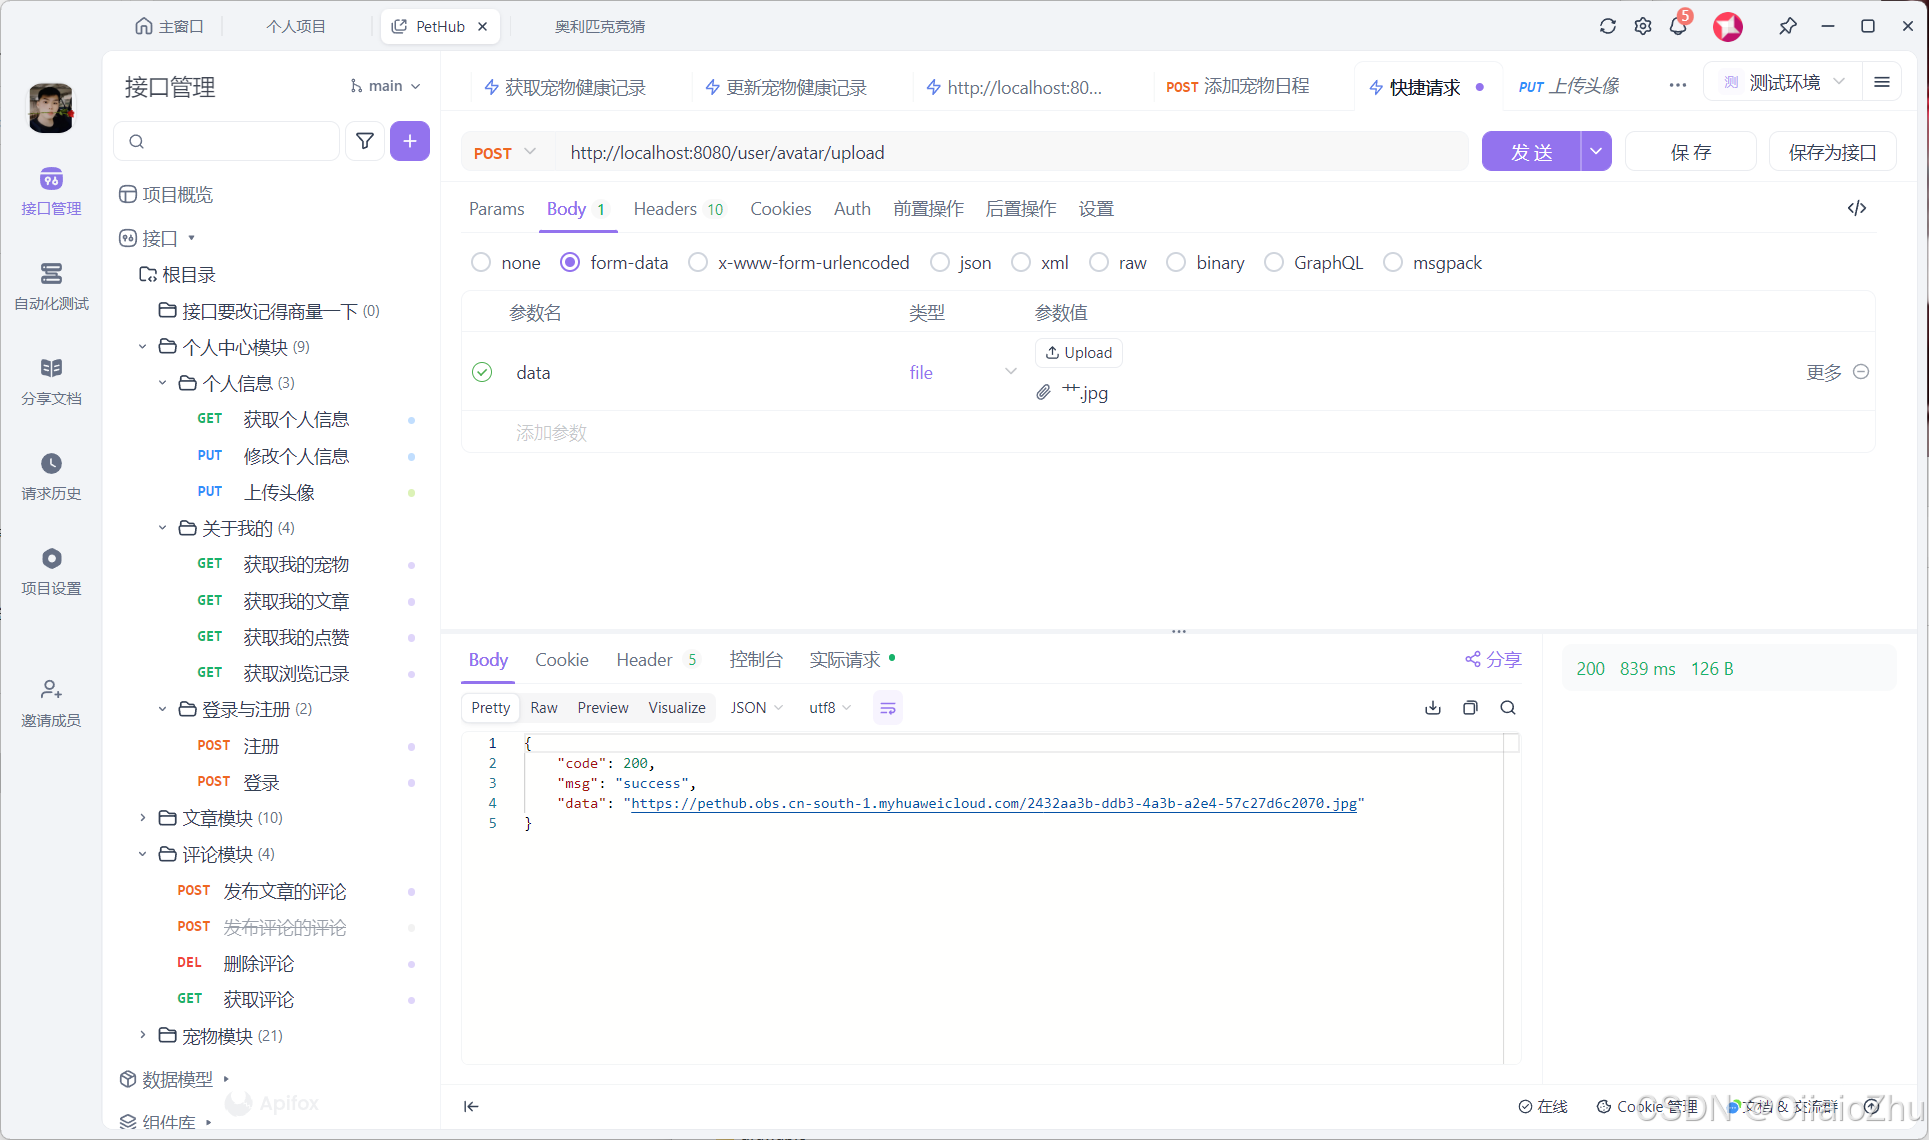Click the purple plus add button
This screenshot has width=1929, height=1140.
tap(410, 141)
